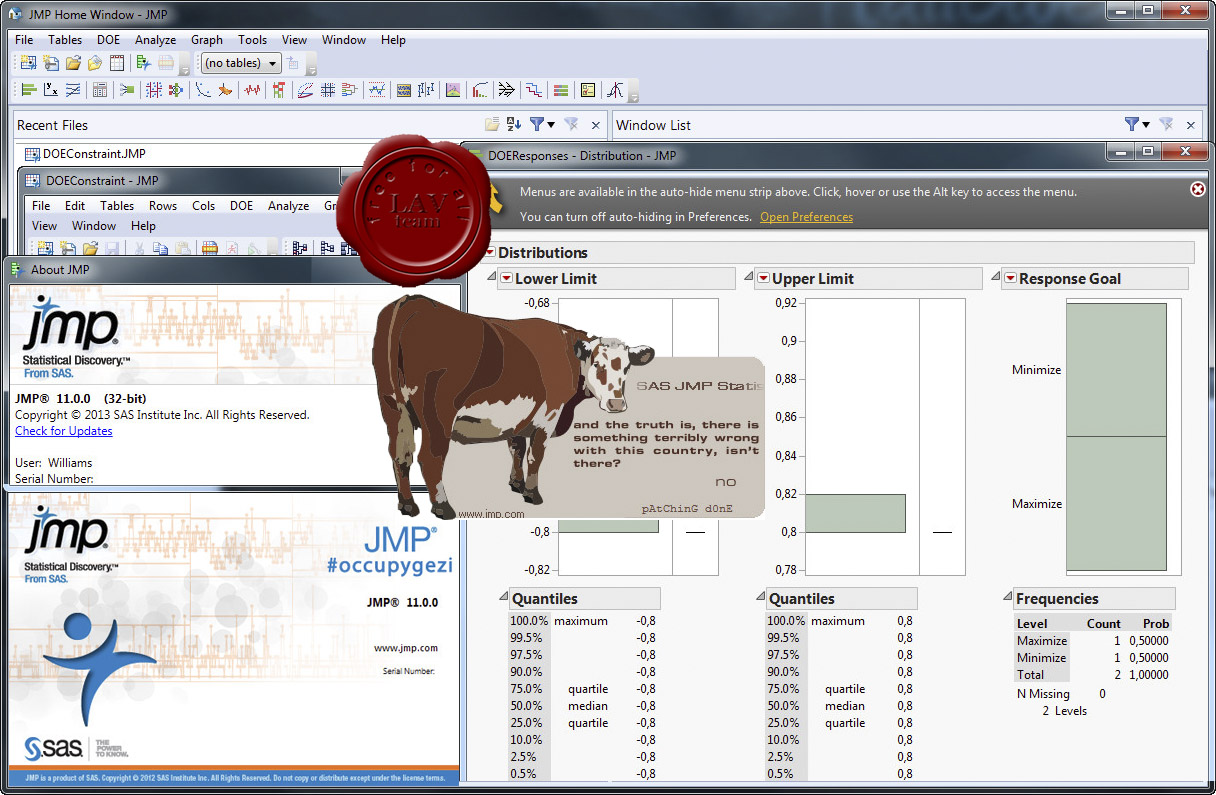Screen dimensions: 1216x795
Task: Open Graph menu in JMP Home Window
Action: (207, 40)
